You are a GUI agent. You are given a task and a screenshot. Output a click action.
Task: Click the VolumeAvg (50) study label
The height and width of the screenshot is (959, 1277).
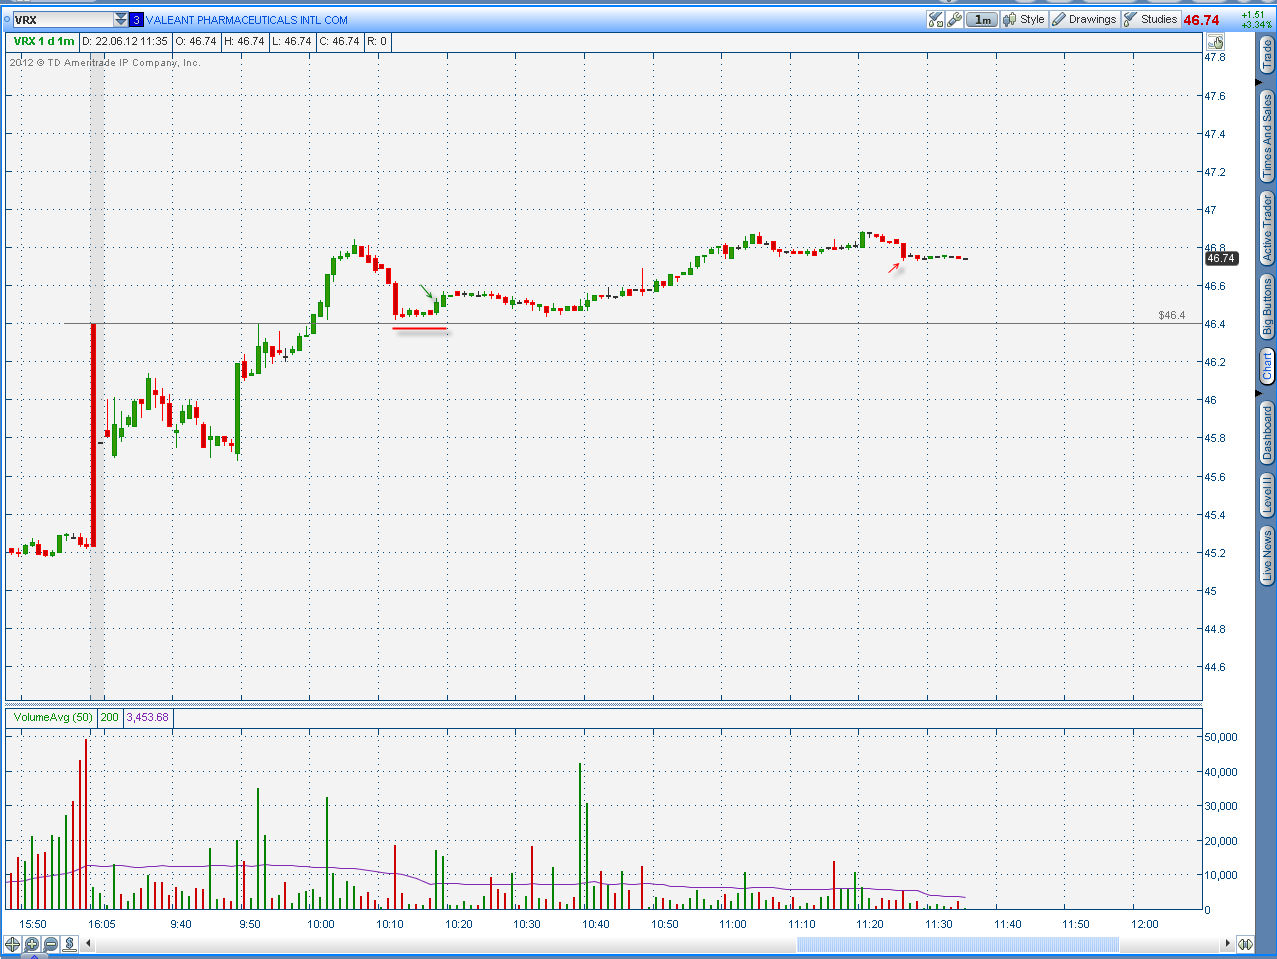(x=53, y=717)
